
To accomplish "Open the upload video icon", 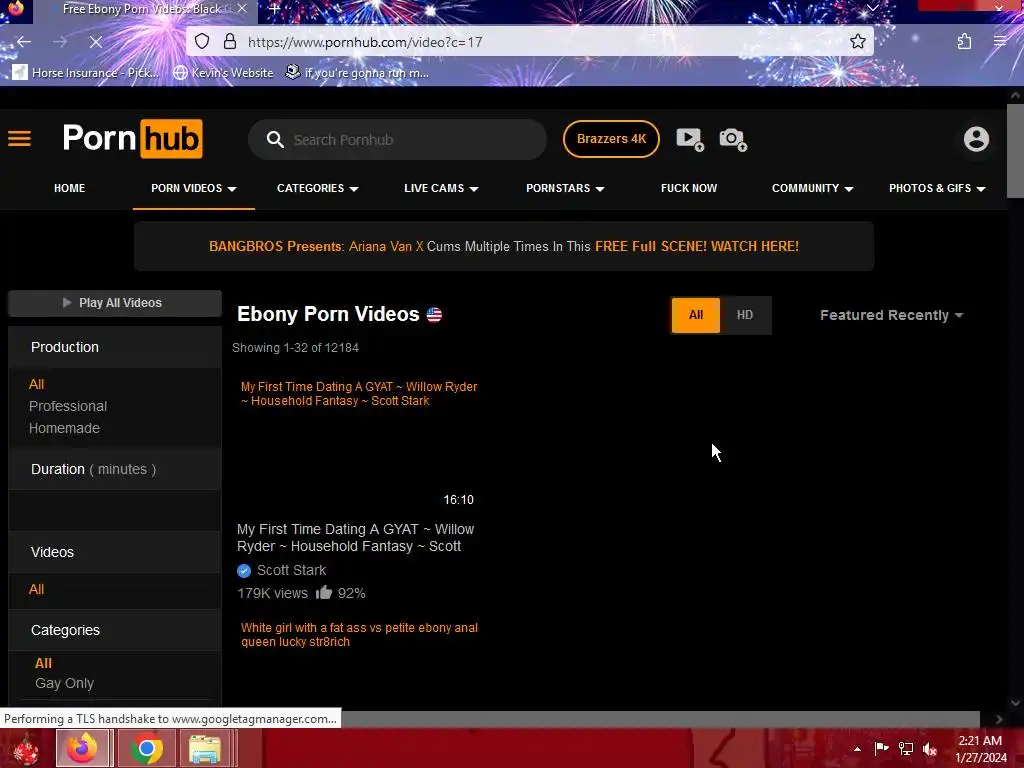I will click(690, 139).
